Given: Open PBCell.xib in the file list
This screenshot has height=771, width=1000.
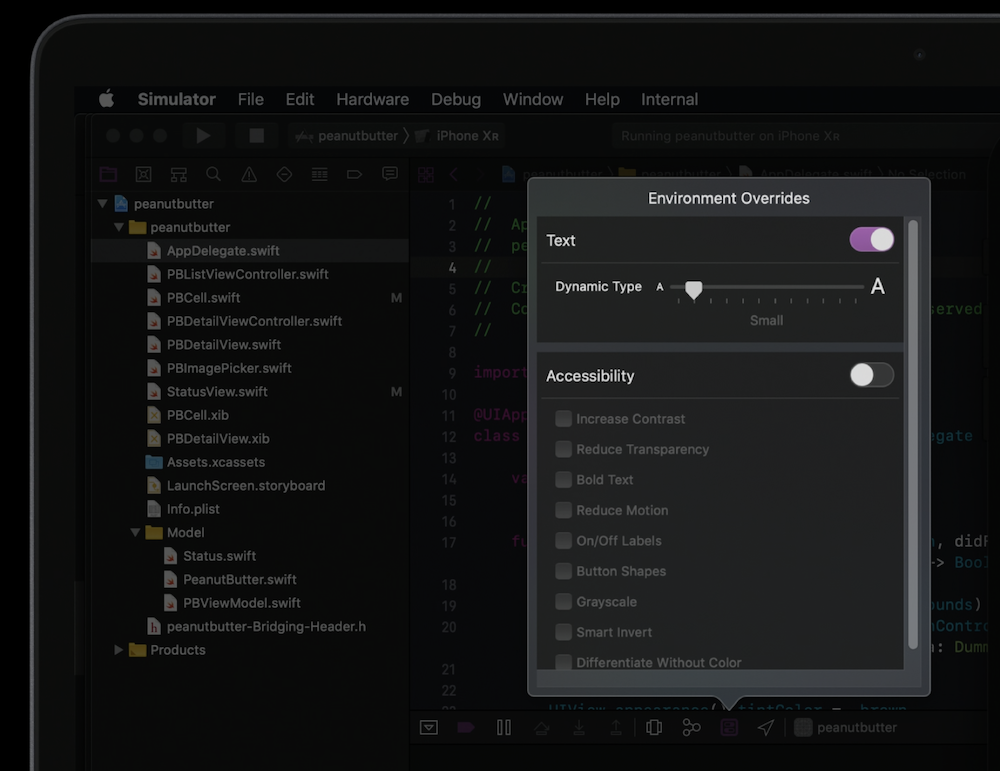Looking at the screenshot, I should tap(197, 415).
